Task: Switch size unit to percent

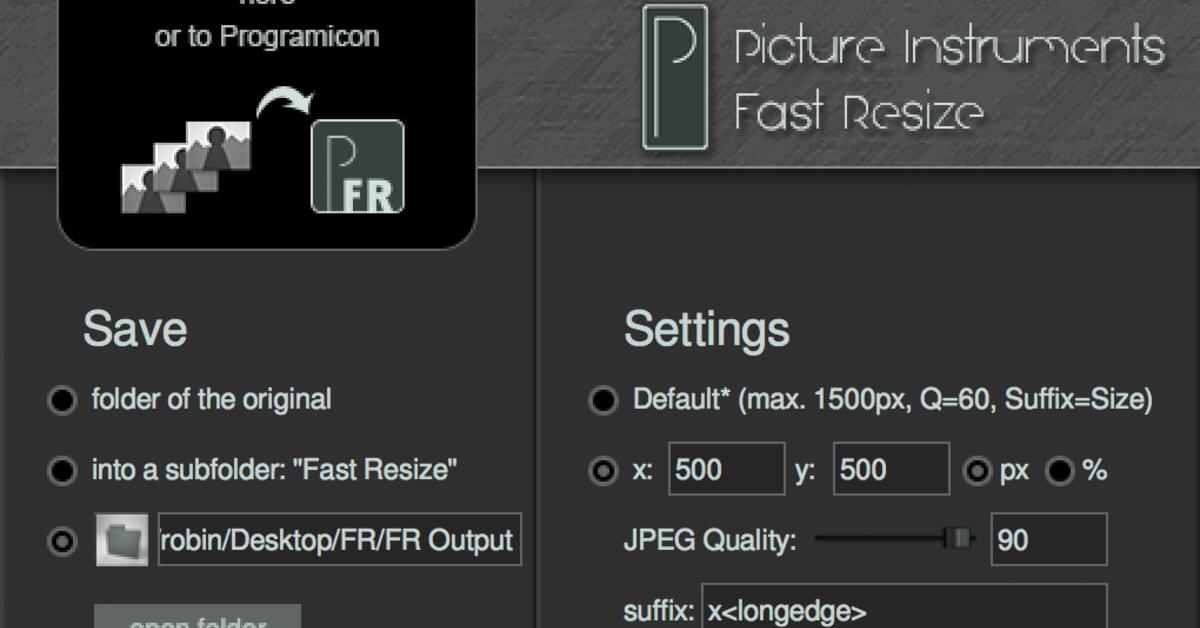Action: (1060, 471)
